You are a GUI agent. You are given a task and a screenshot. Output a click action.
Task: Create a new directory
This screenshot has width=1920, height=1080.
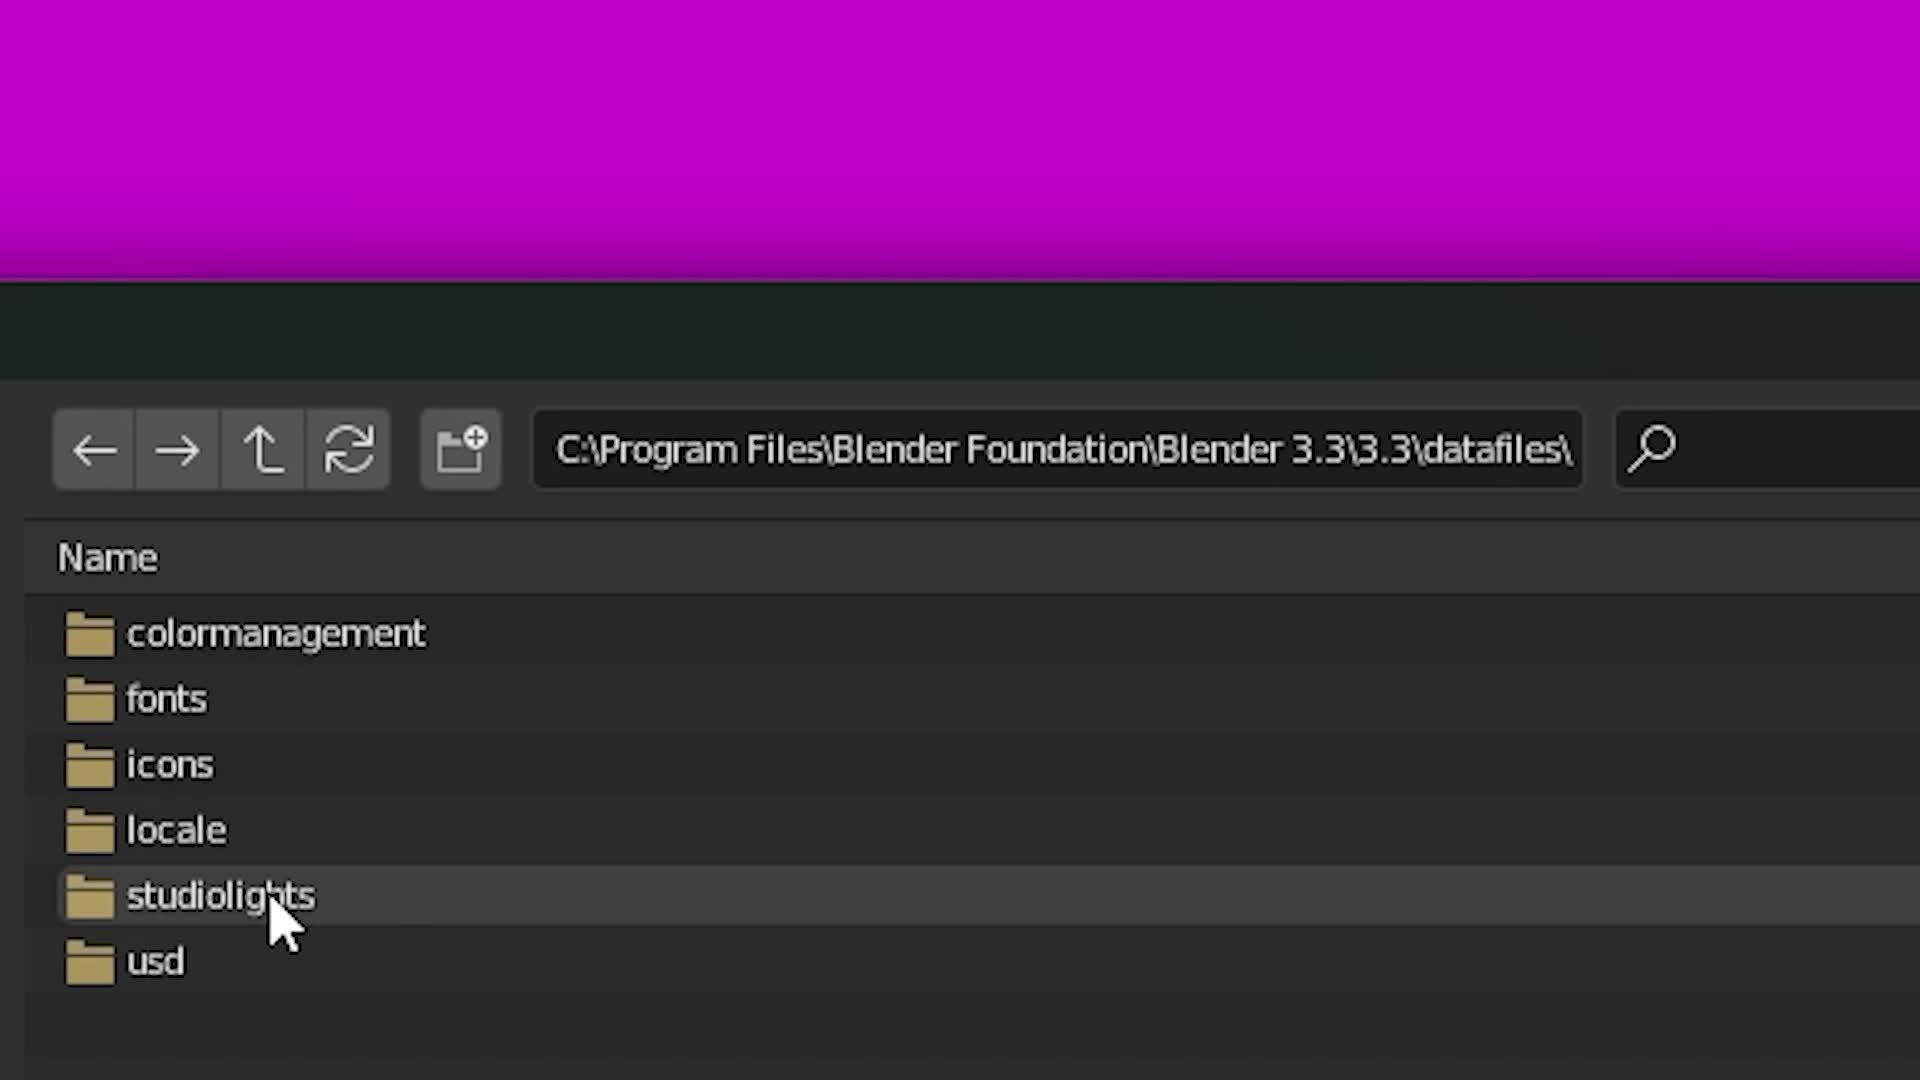click(x=461, y=450)
